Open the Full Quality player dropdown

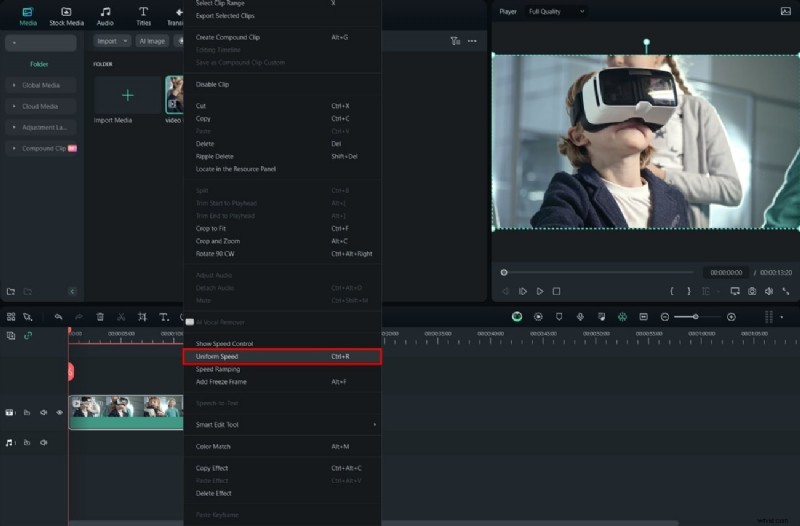[556, 11]
